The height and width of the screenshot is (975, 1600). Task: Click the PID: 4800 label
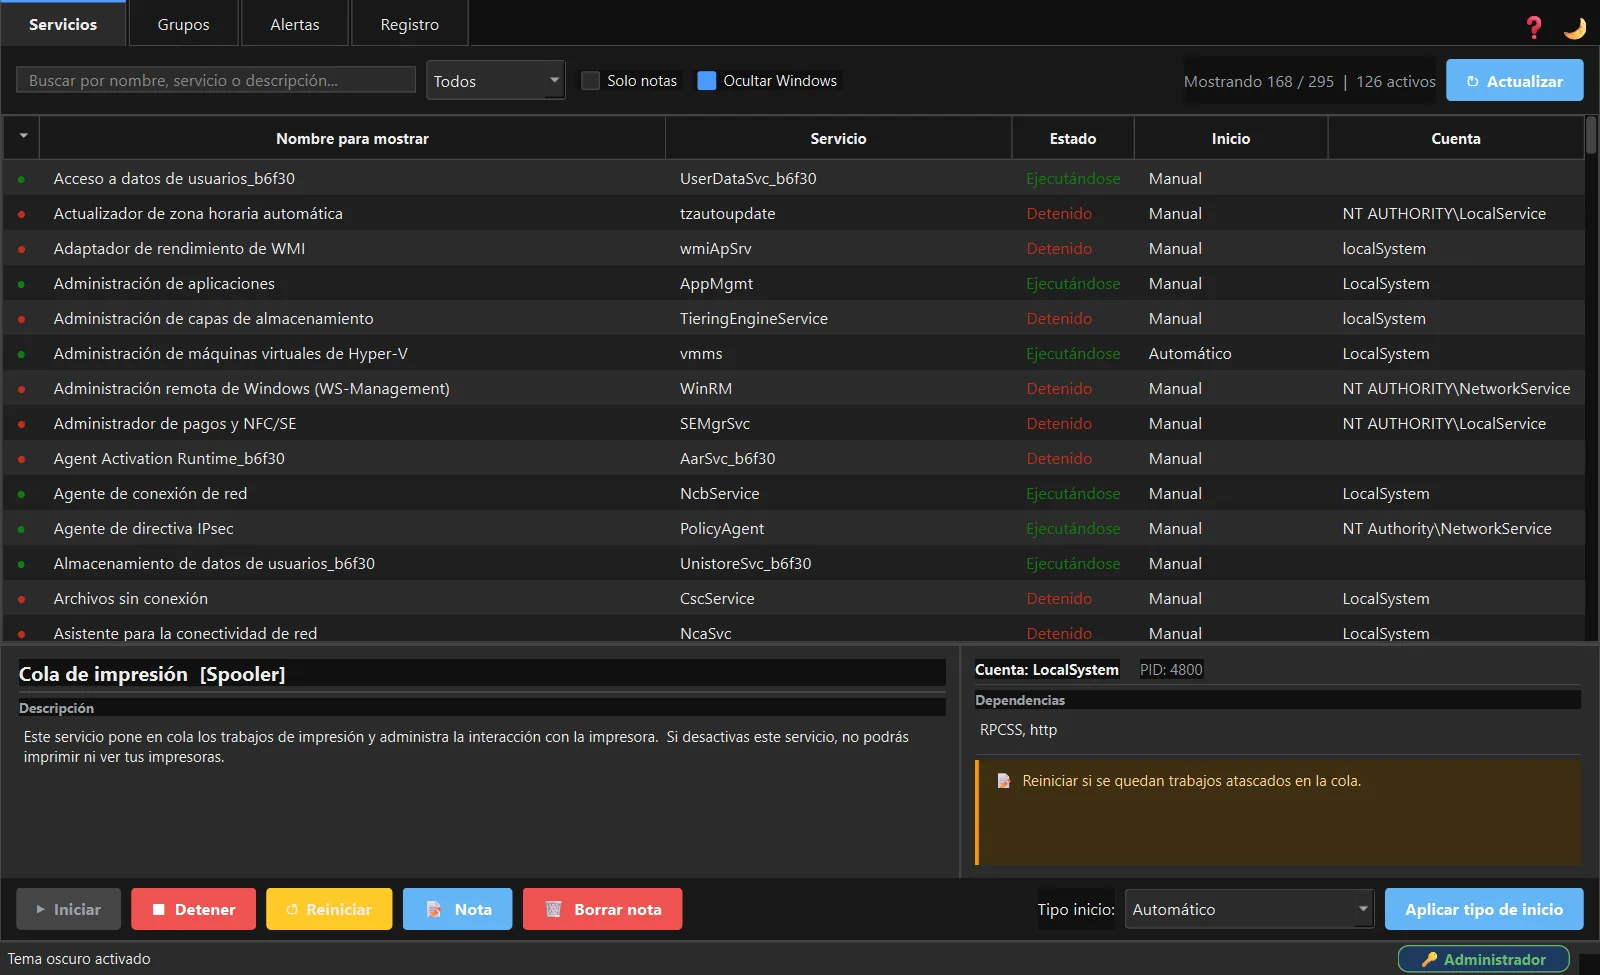[x=1171, y=670]
